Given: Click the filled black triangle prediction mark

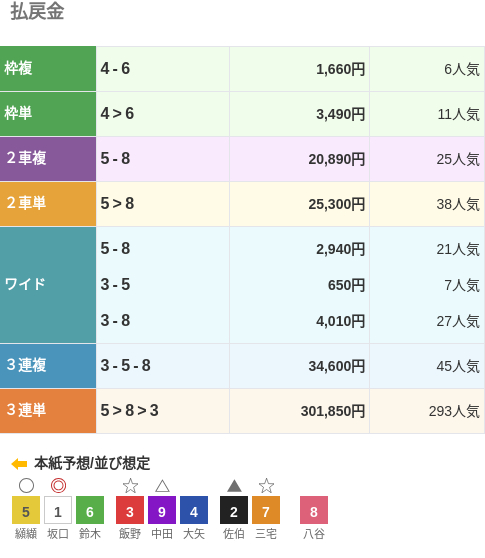Looking at the screenshot, I should click(234, 486).
